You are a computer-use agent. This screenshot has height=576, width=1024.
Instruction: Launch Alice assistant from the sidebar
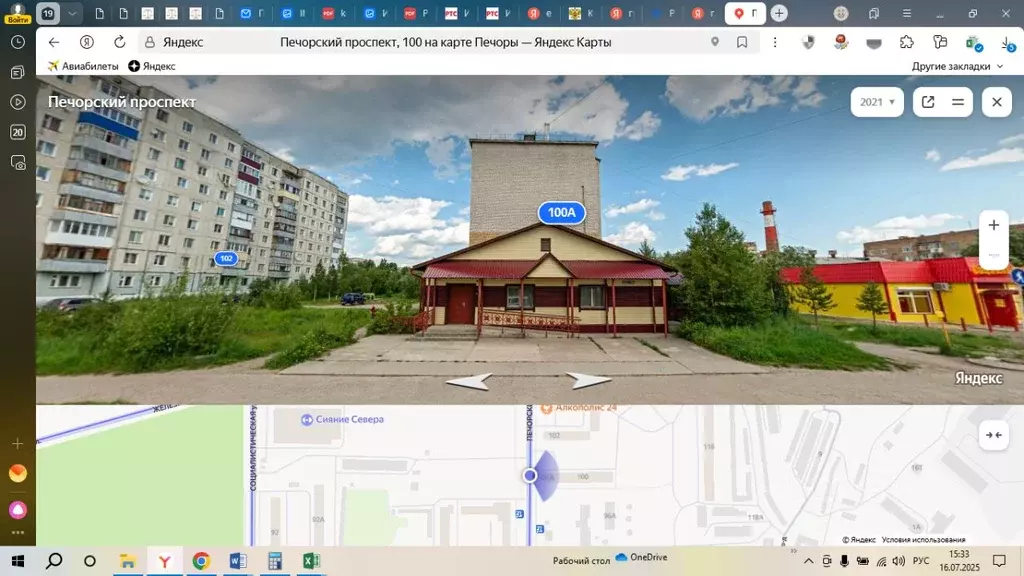(18, 509)
